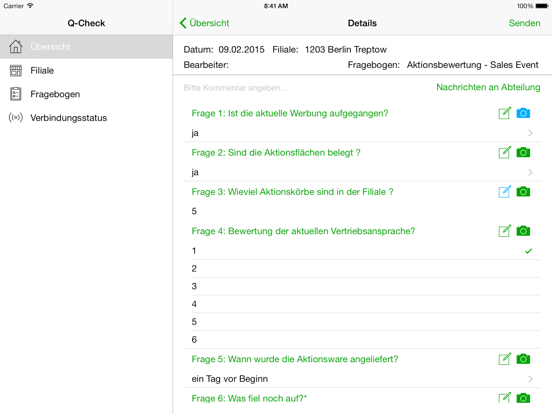Return to Übersicht via back label
The height and width of the screenshot is (414, 552).
click(209, 23)
